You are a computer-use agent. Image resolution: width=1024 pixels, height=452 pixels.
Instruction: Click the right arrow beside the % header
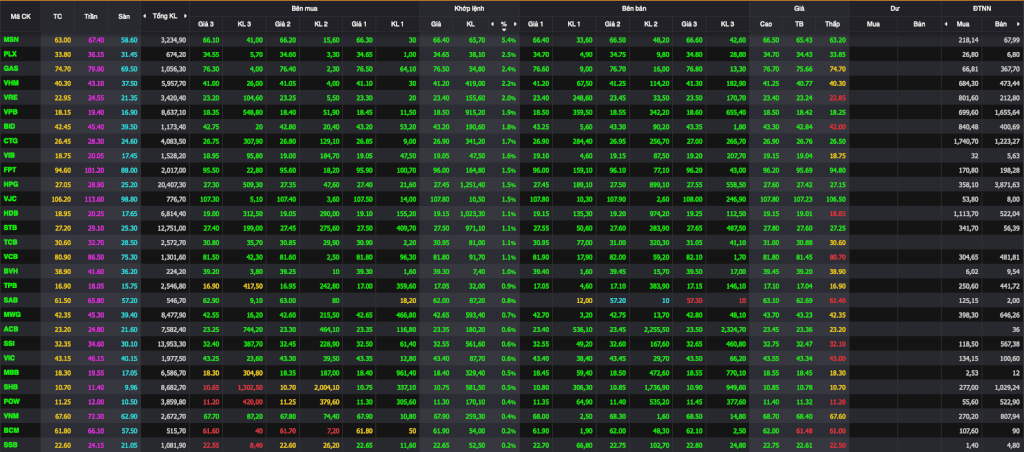[515, 24]
